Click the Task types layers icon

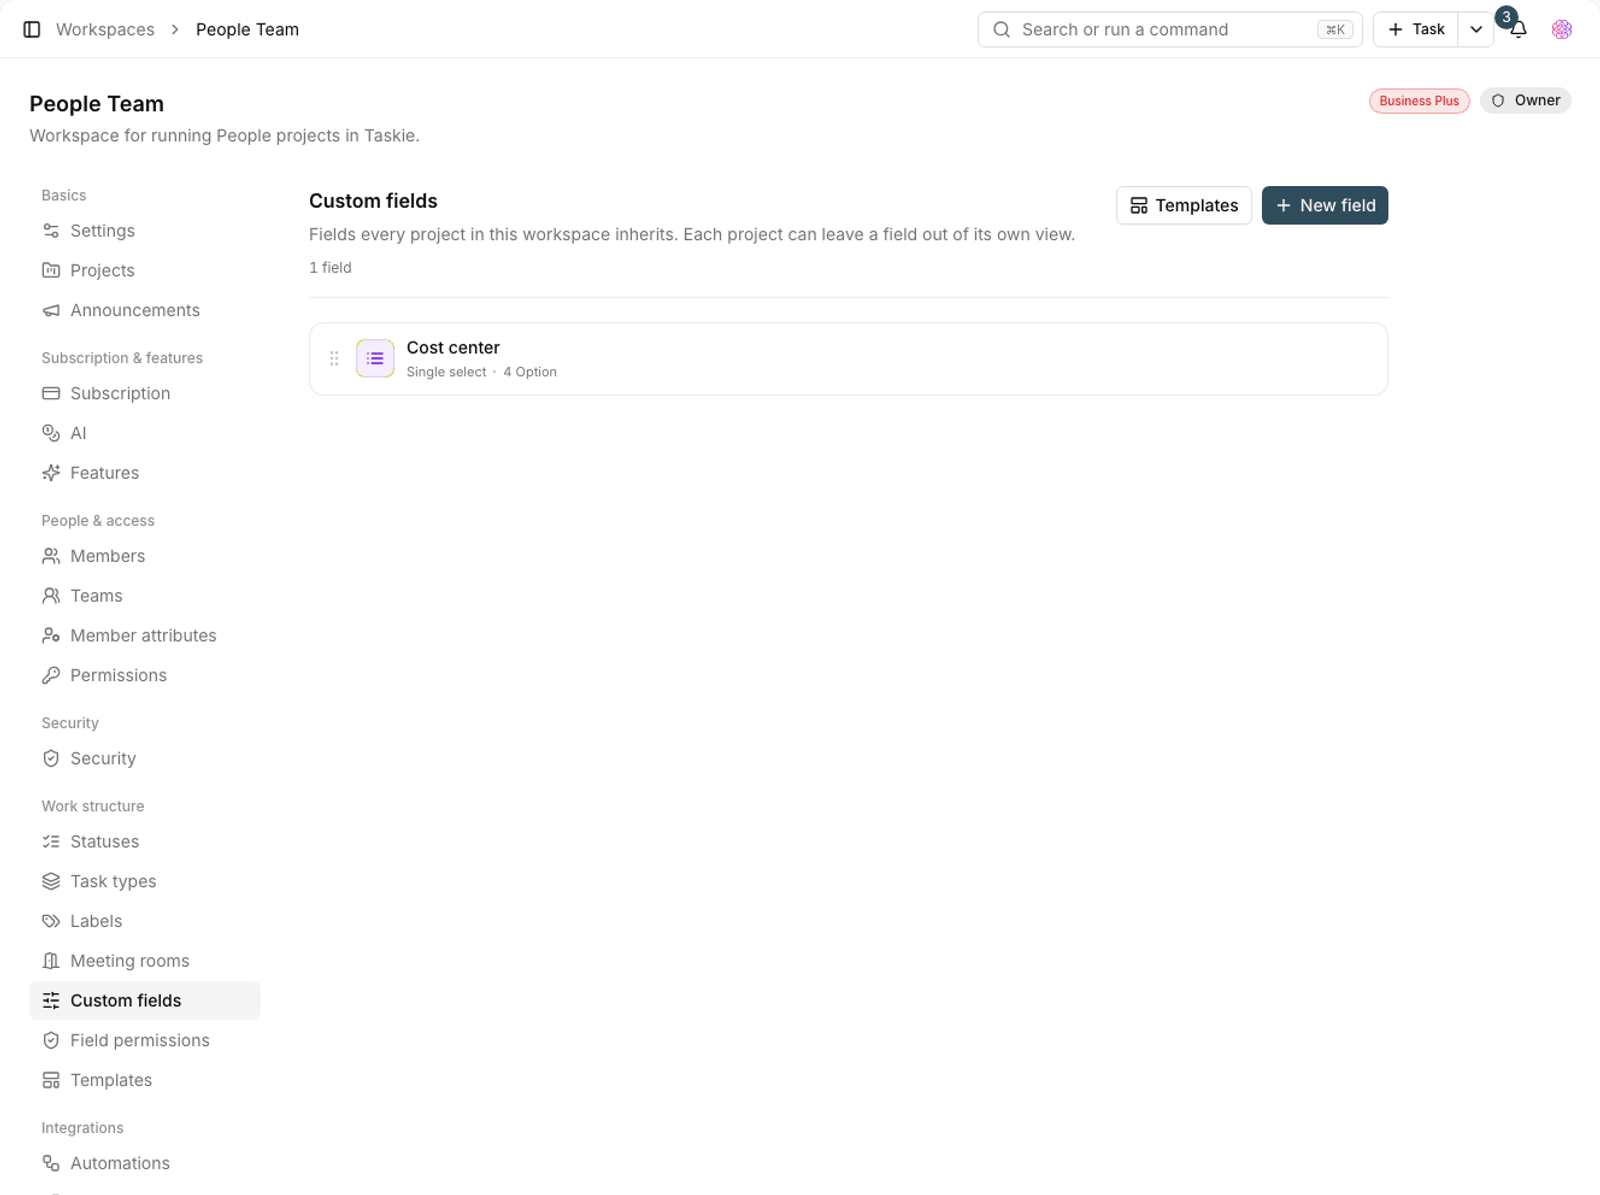(51, 882)
